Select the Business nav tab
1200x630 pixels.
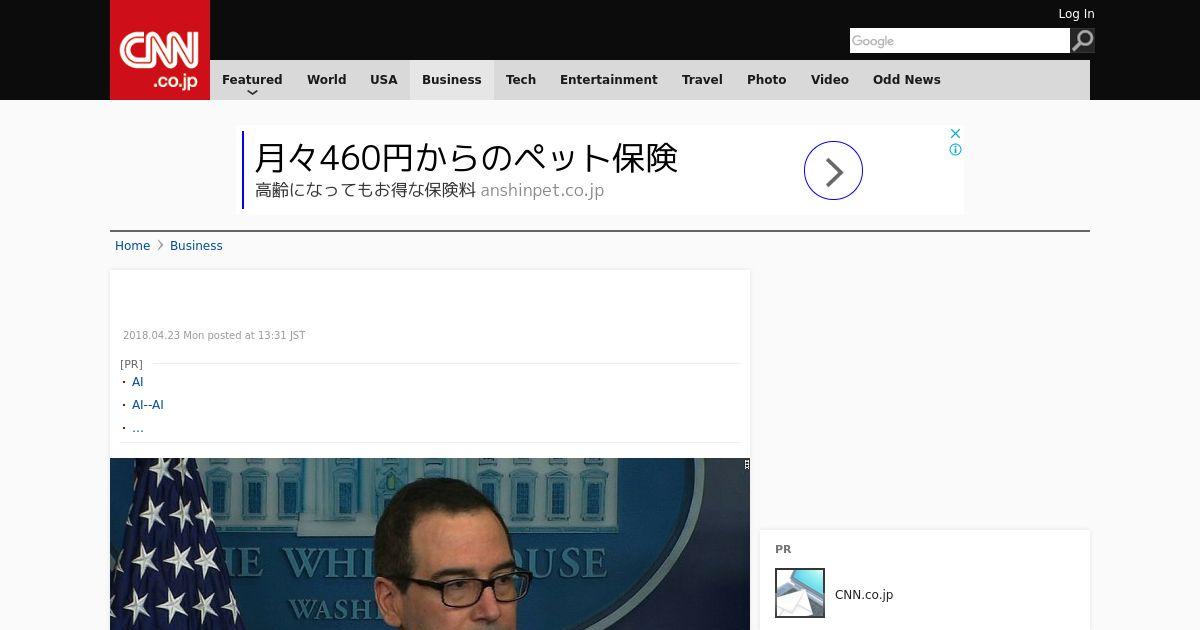(x=452, y=80)
